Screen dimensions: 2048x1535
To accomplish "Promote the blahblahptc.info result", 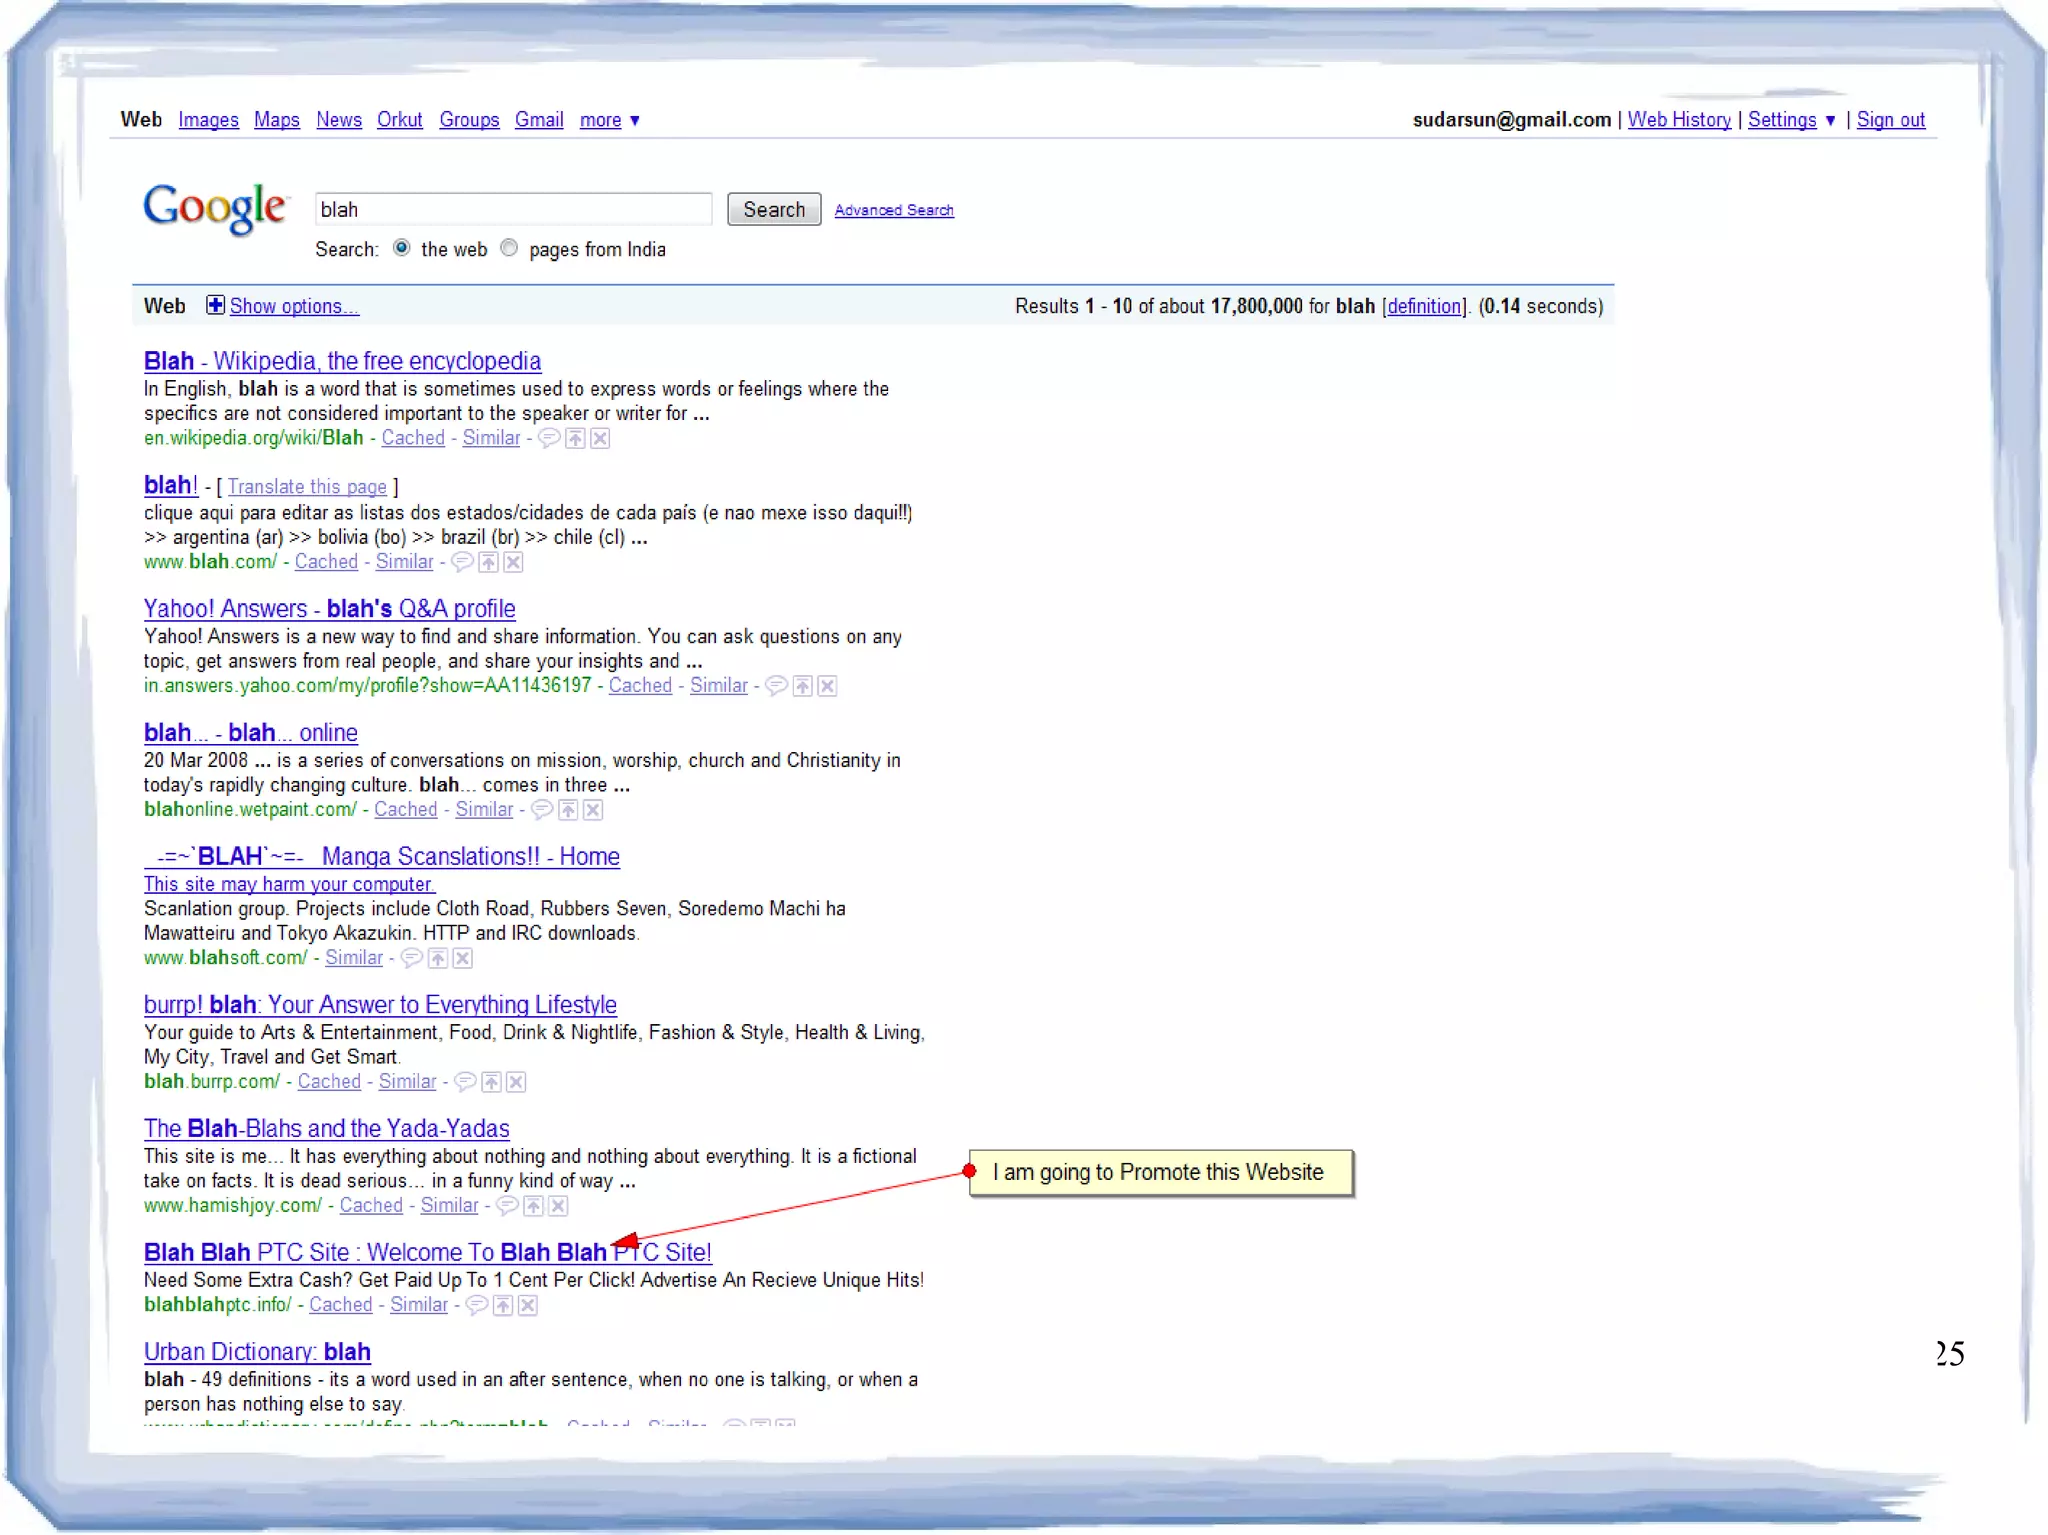I will pyautogui.click(x=503, y=1305).
